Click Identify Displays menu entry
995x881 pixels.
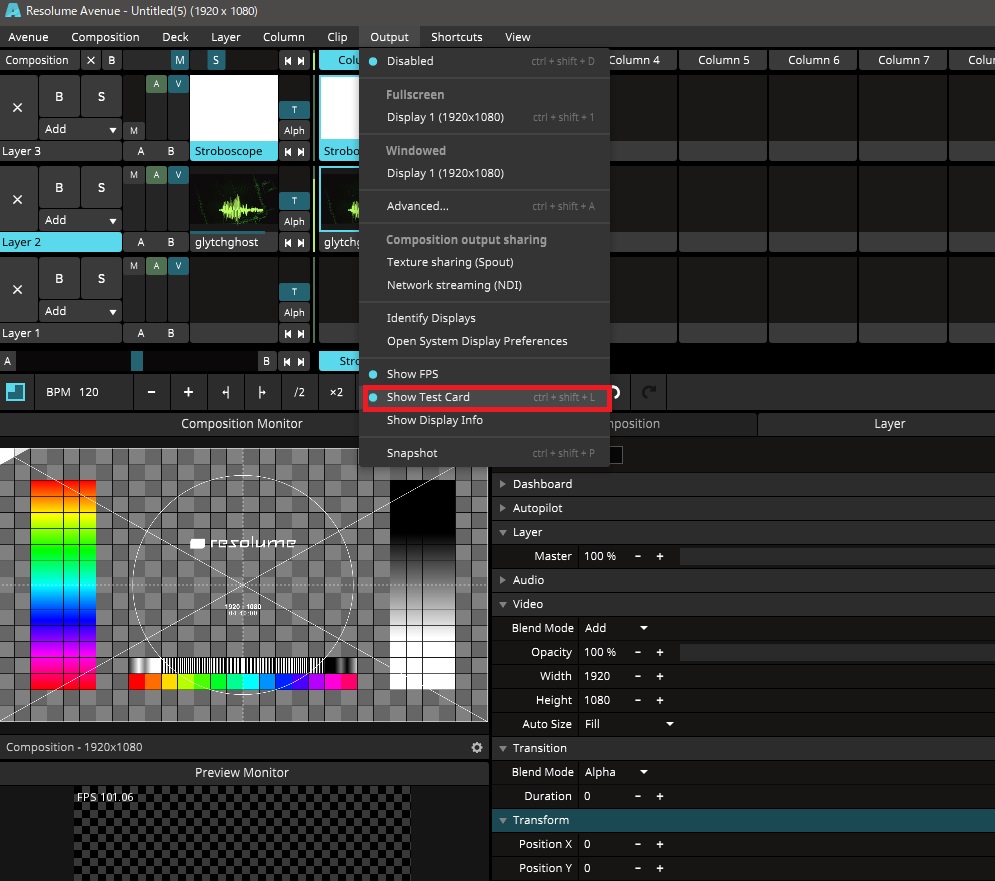pos(485,319)
